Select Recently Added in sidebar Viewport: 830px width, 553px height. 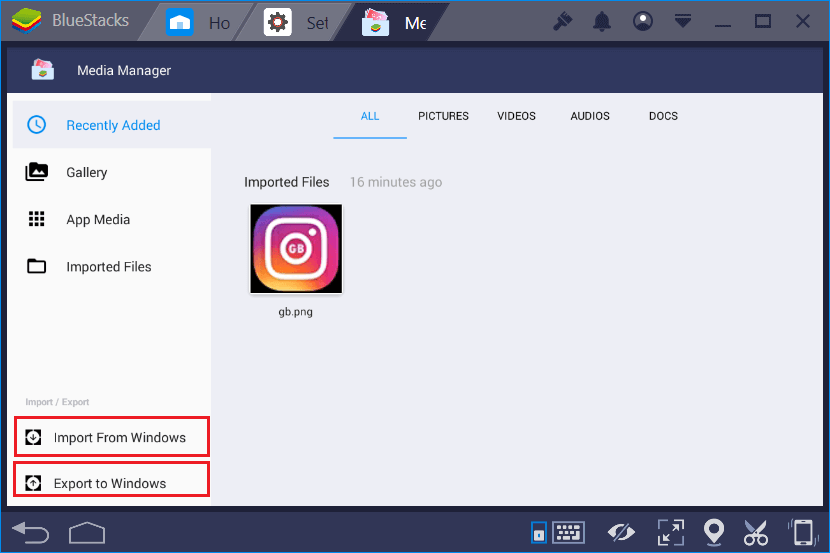[x=112, y=125]
